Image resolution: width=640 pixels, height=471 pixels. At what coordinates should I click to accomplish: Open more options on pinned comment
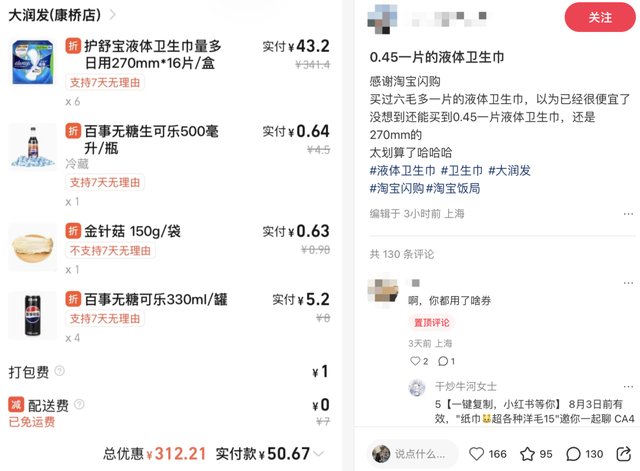click(x=628, y=283)
